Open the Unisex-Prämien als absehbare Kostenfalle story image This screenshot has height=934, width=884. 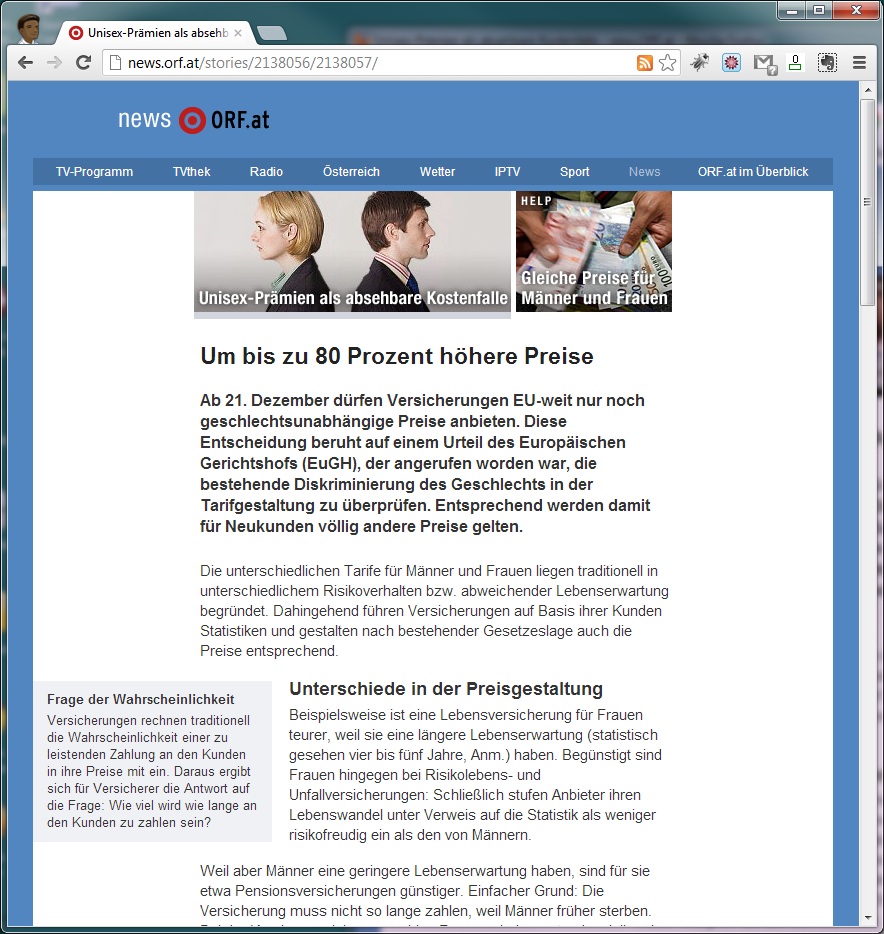click(352, 251)
